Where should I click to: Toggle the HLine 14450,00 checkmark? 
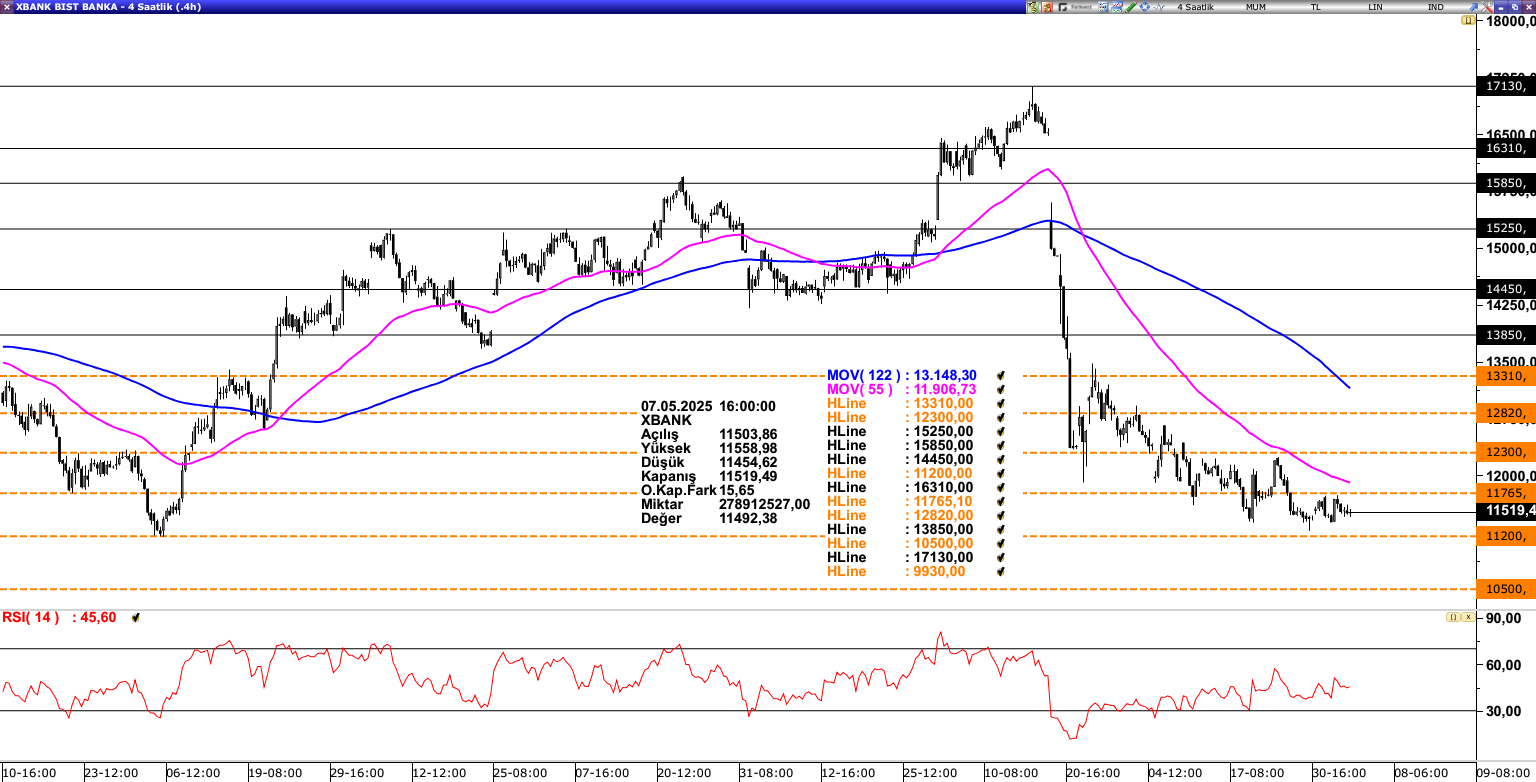1000,459
